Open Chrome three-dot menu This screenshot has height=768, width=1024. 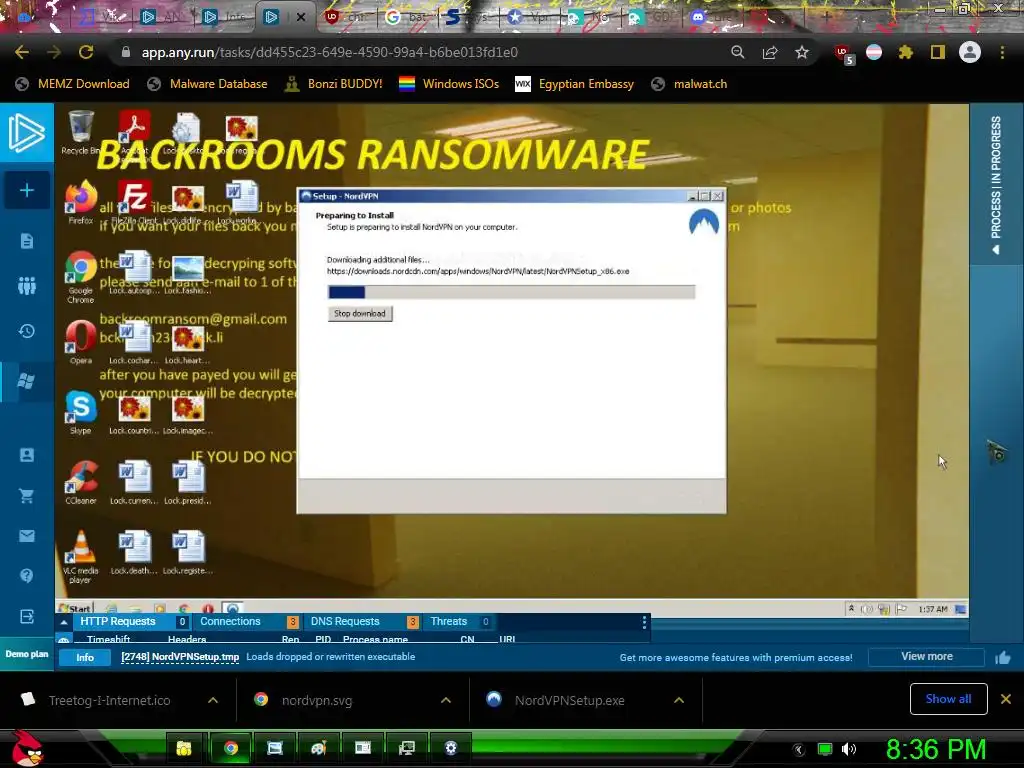(1002, 52)
